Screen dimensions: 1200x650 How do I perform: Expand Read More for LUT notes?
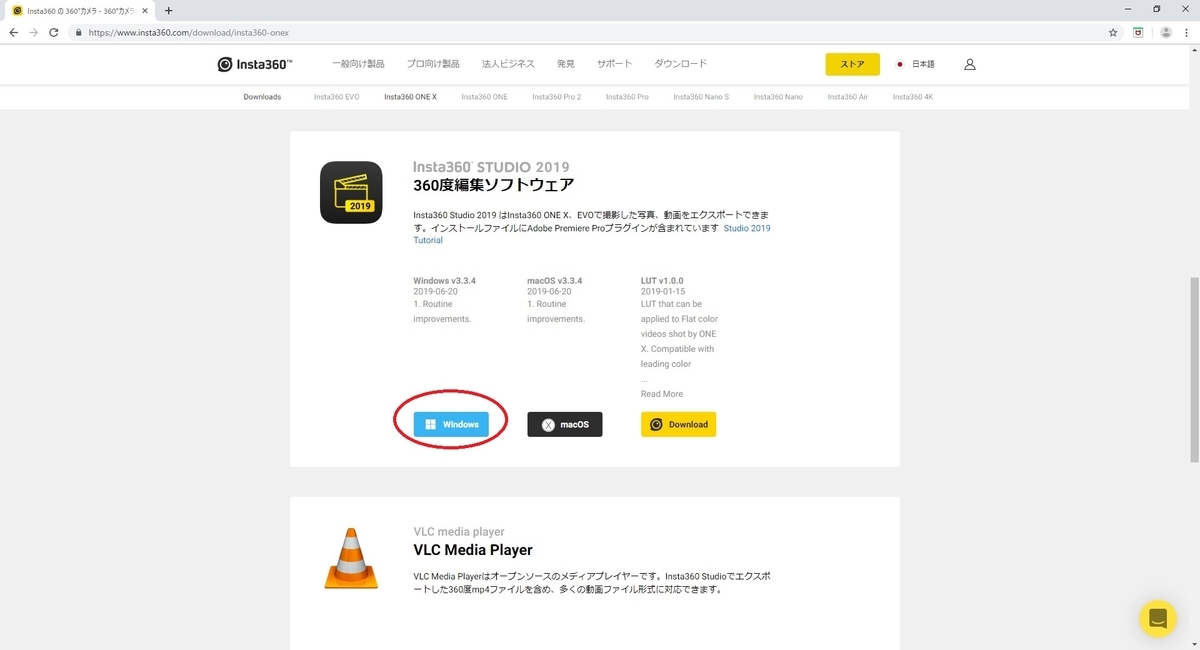point(662,394)
